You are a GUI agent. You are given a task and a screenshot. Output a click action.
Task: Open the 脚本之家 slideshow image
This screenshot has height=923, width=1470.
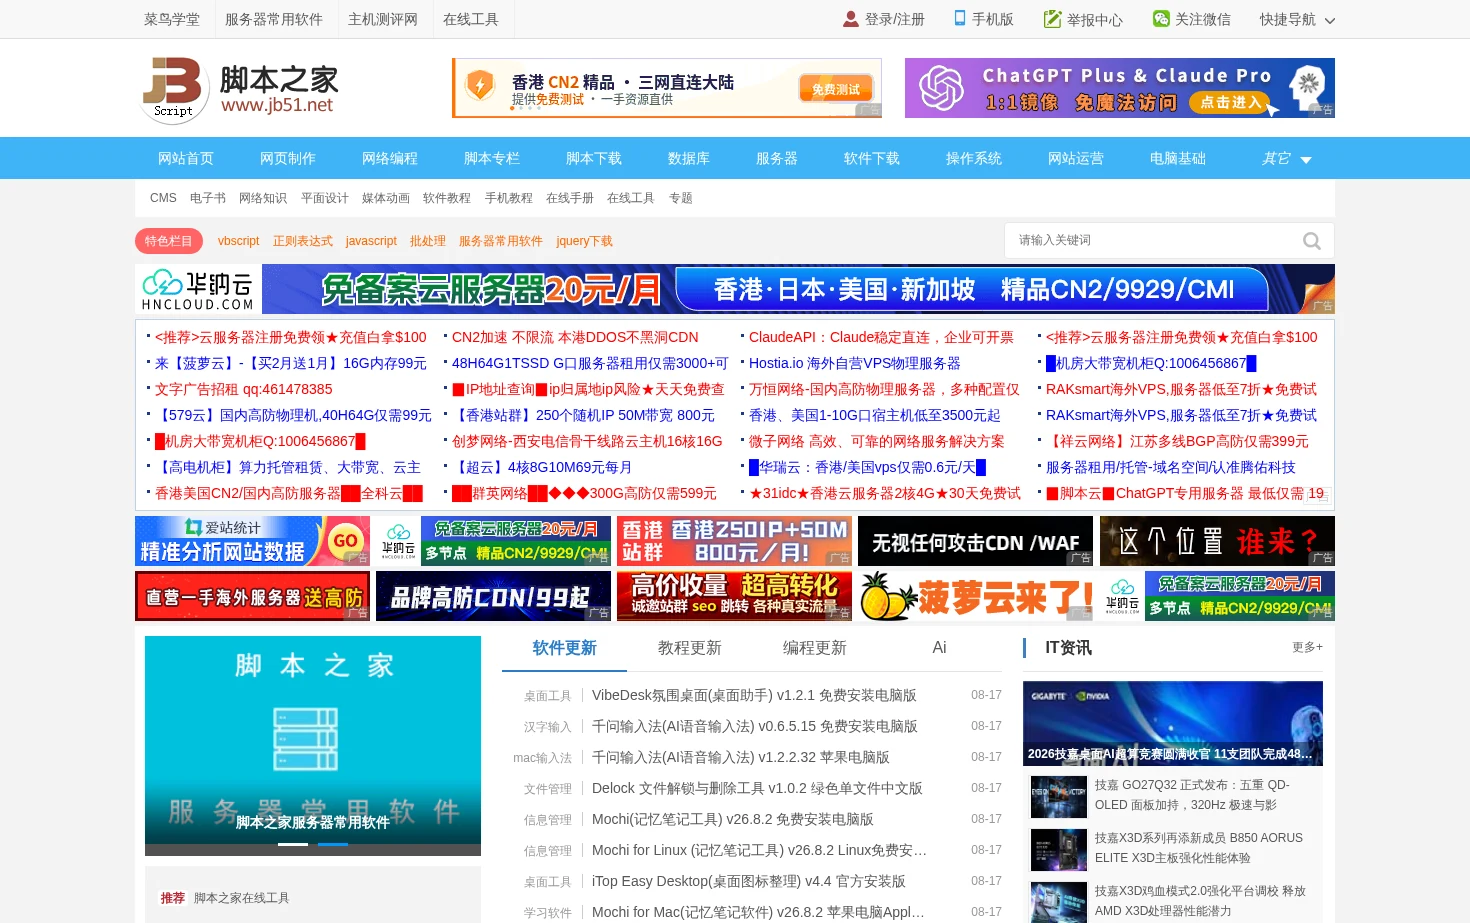(x=313, y=746)
